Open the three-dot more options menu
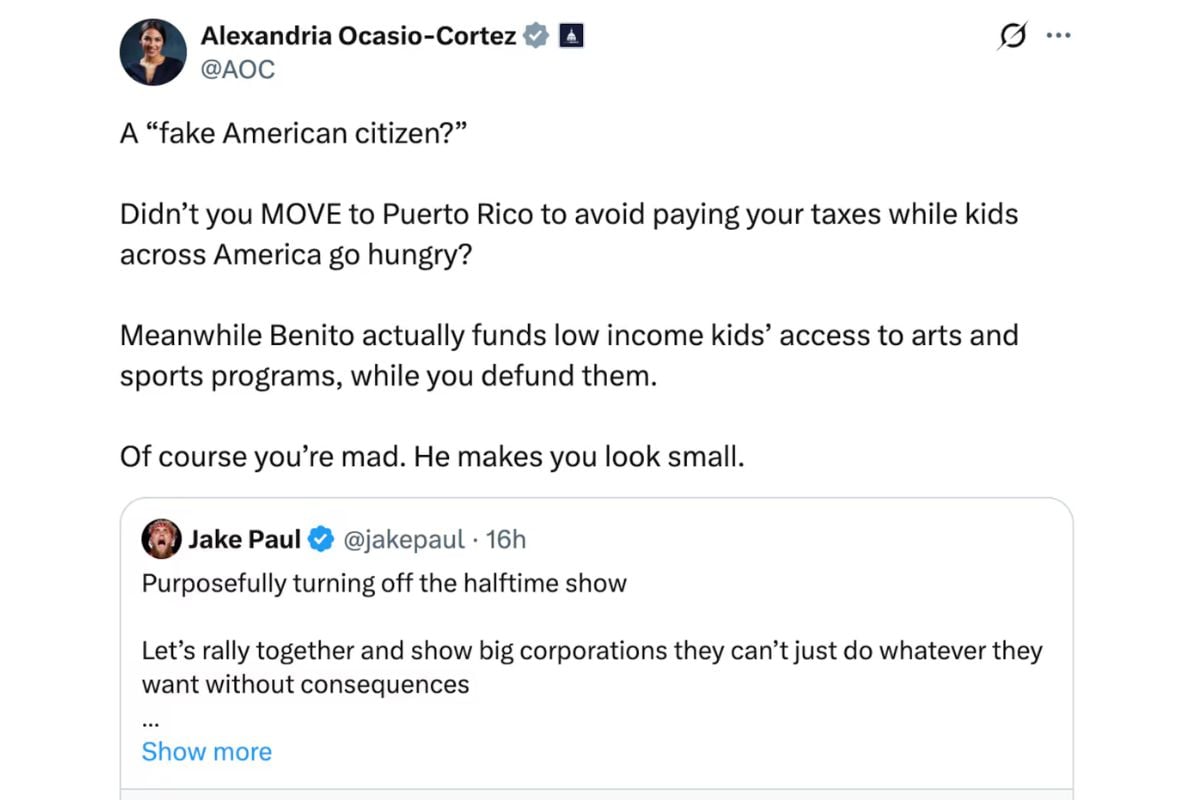 [x=1057, y=35]
